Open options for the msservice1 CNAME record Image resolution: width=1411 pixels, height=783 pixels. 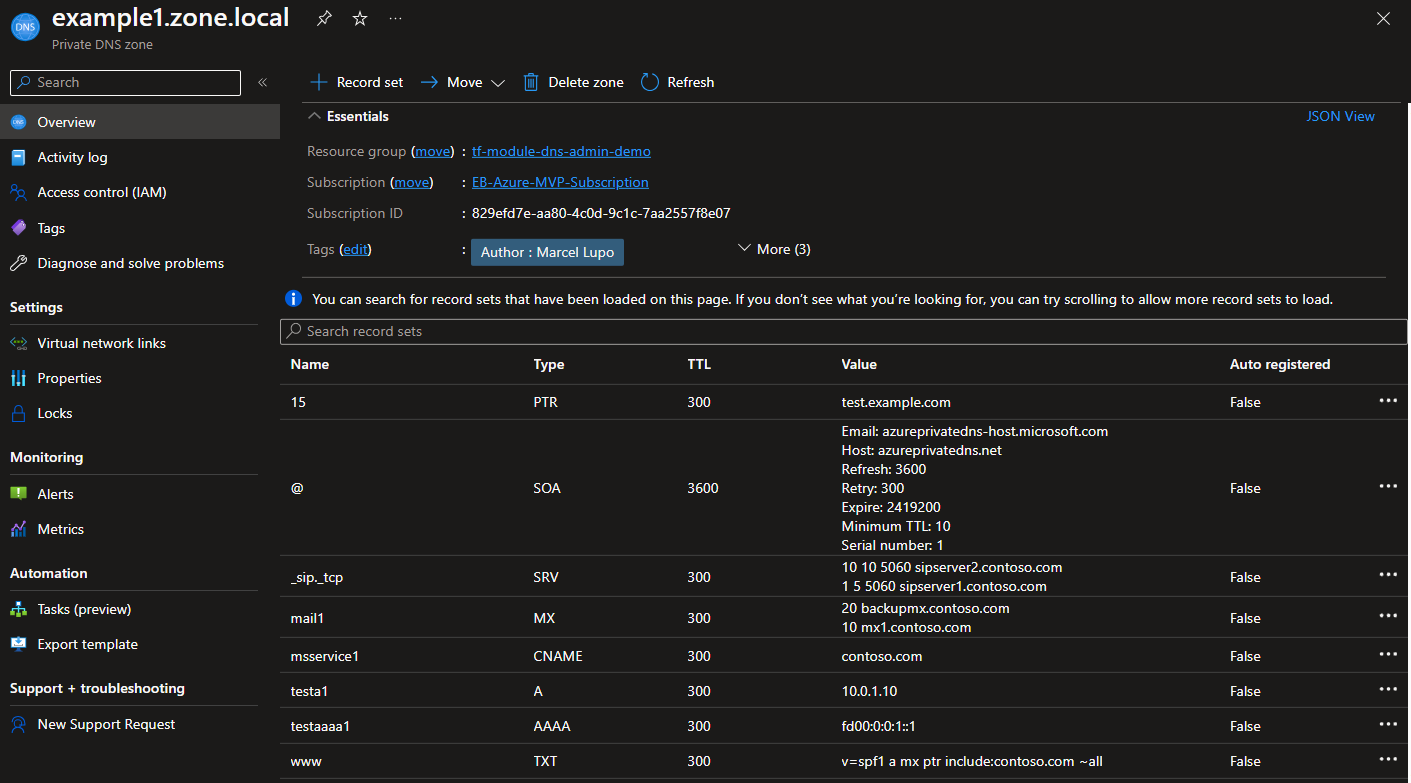point(1388,654)
